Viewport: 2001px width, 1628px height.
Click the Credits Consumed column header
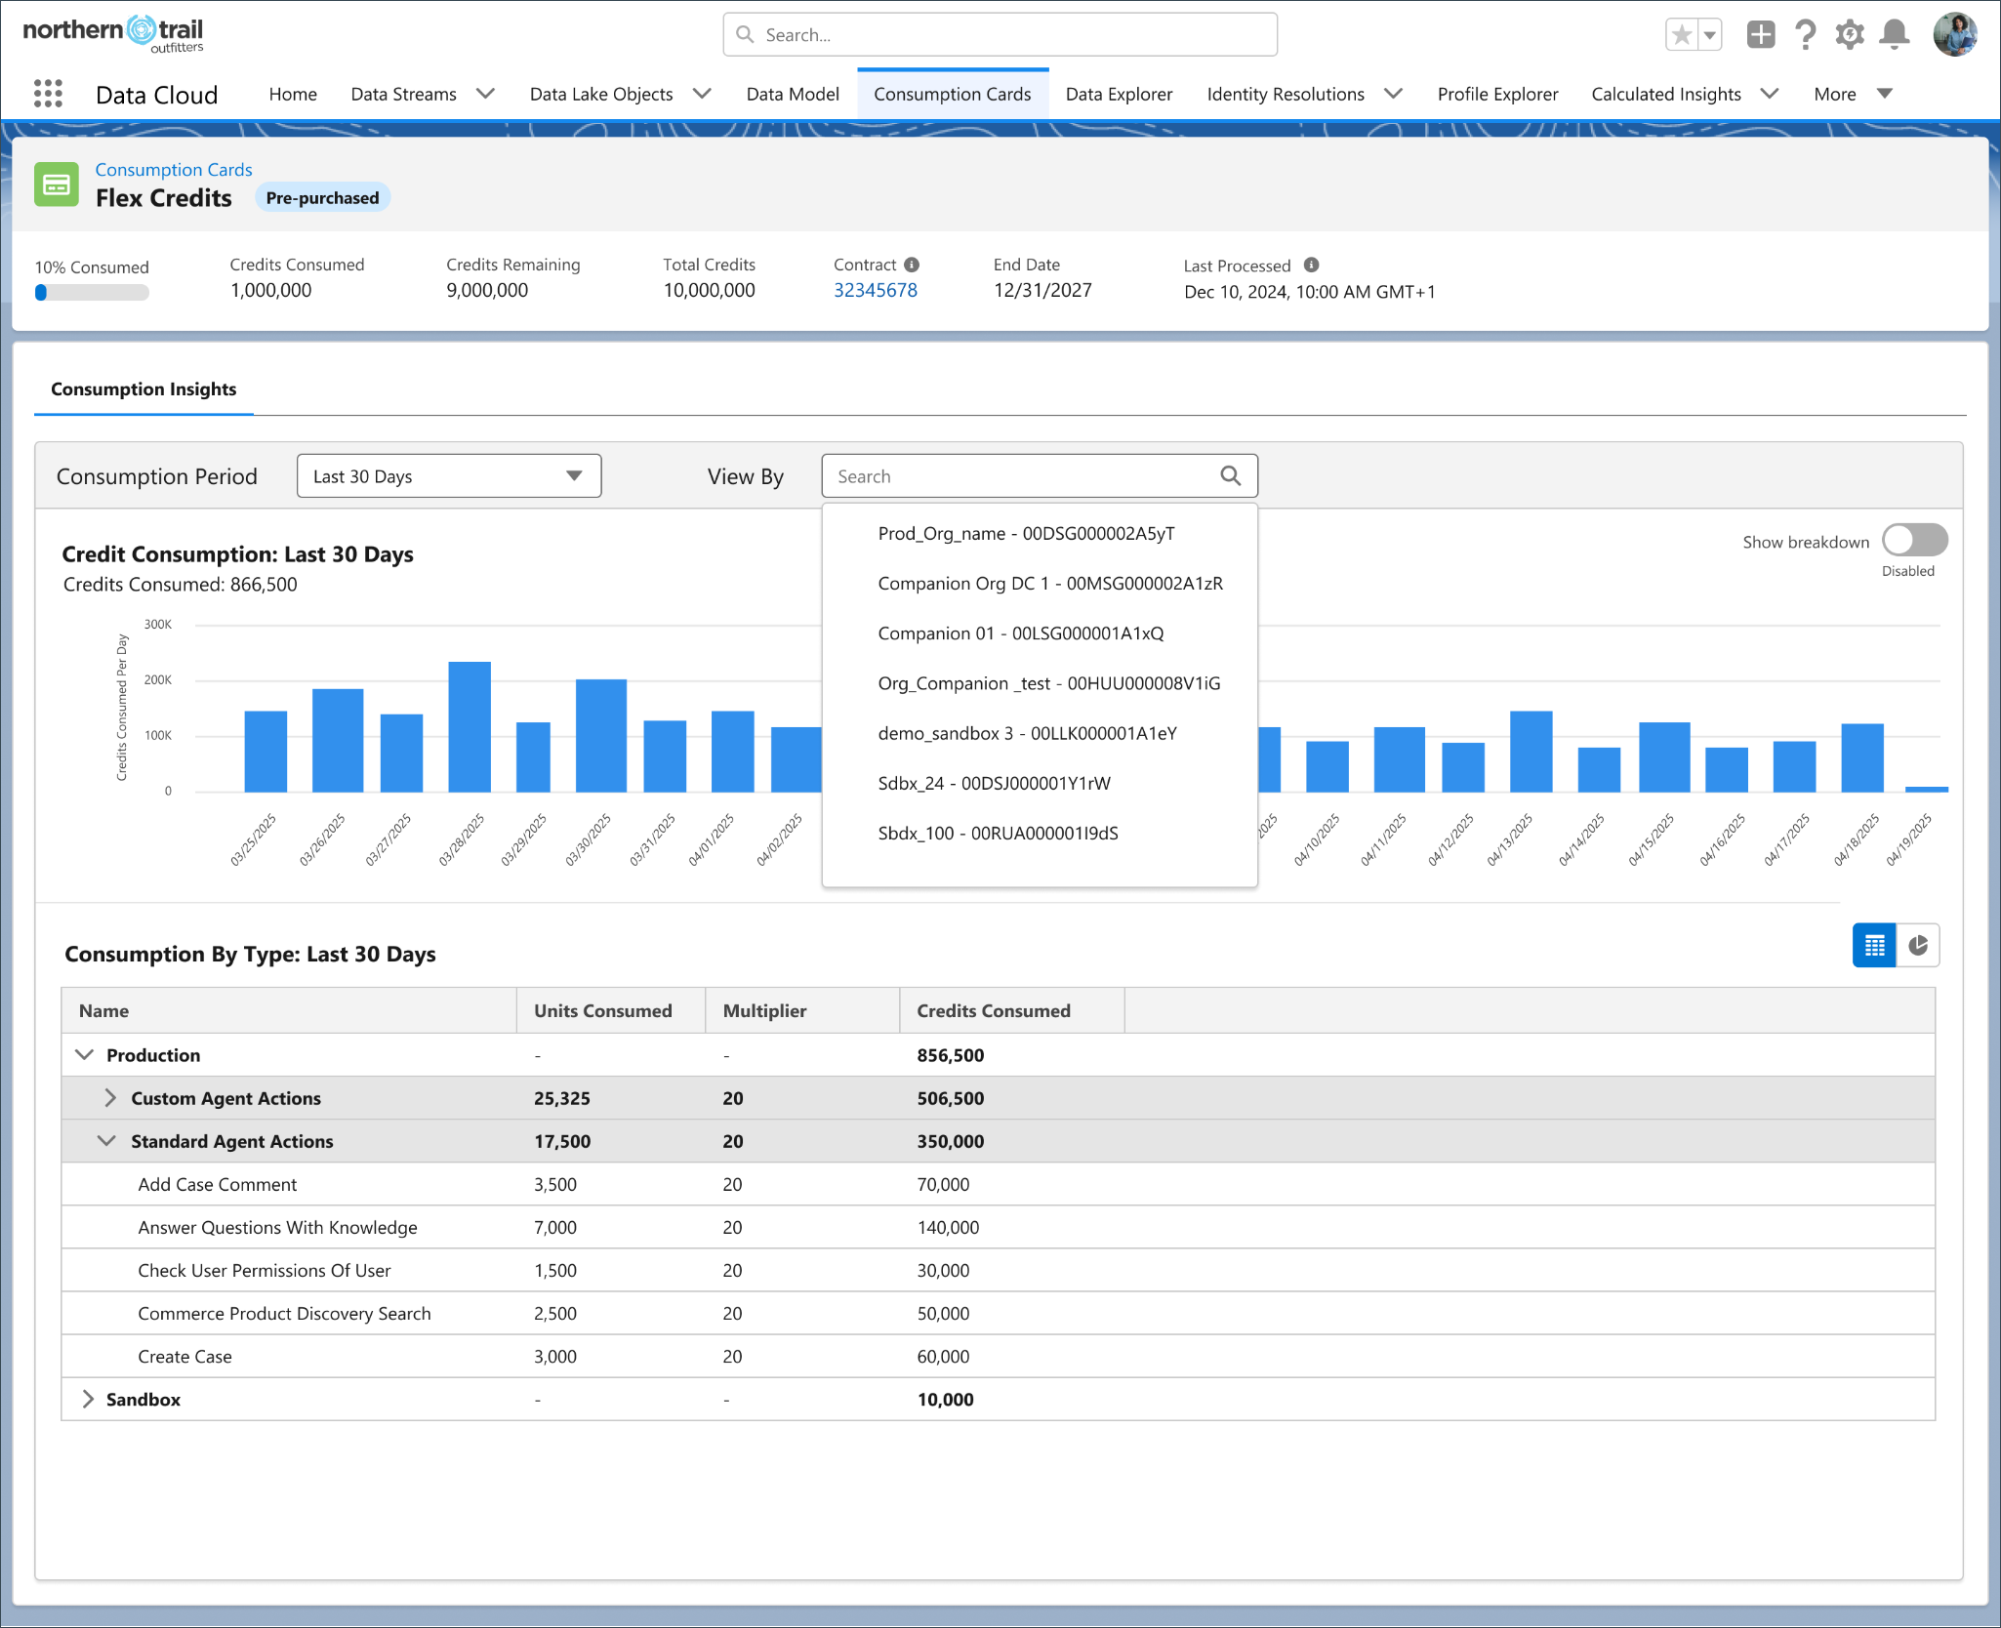tap(1011, 1010)
